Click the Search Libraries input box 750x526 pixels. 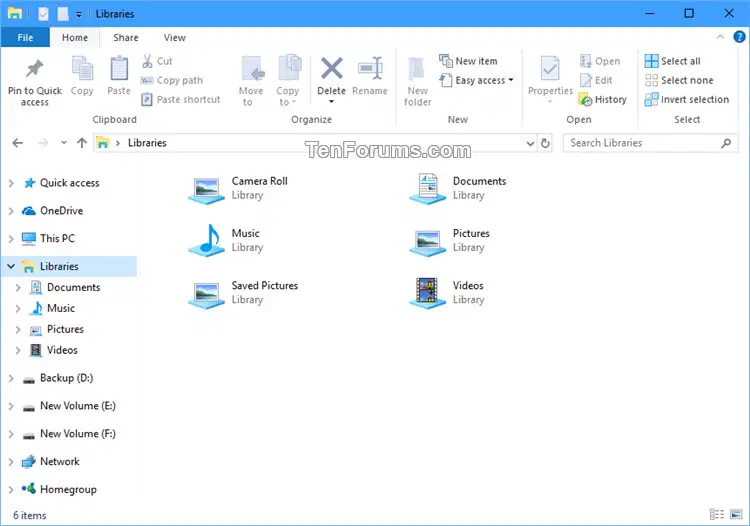point(643,143)
